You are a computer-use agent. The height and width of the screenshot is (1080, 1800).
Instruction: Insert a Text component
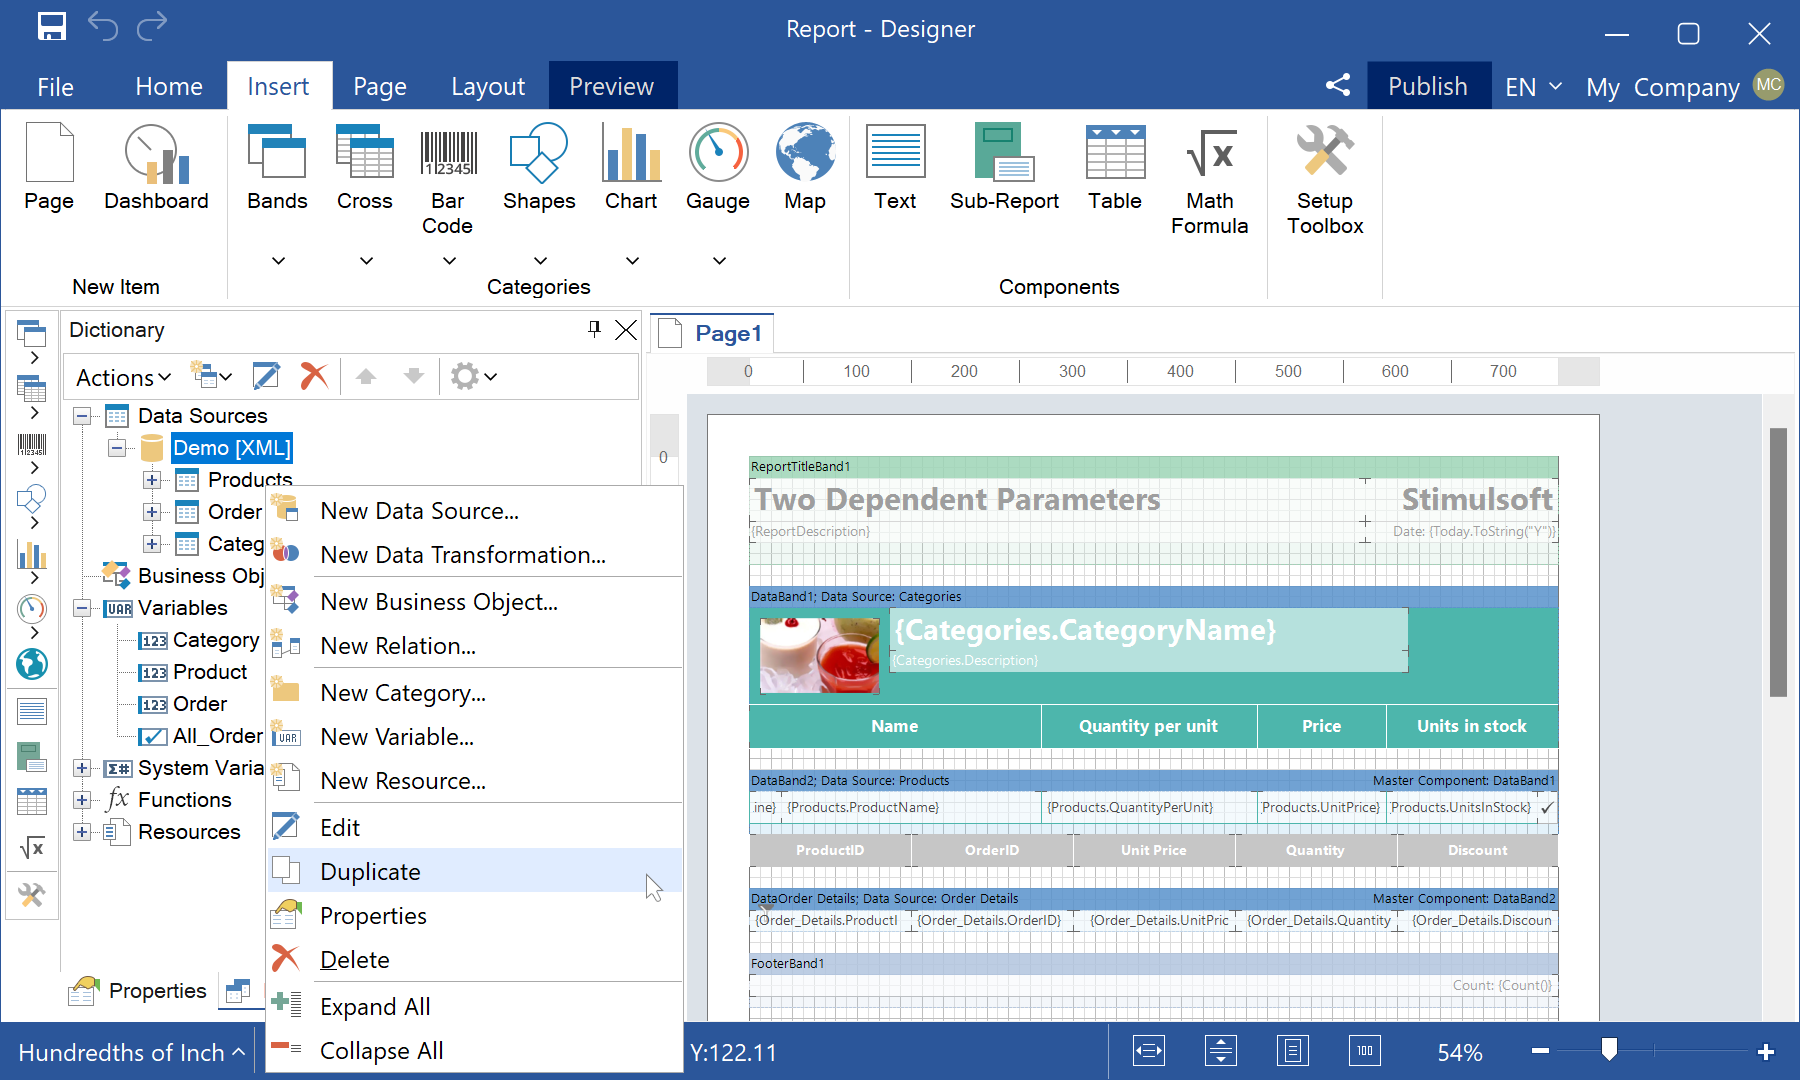[x=895, y=167]
